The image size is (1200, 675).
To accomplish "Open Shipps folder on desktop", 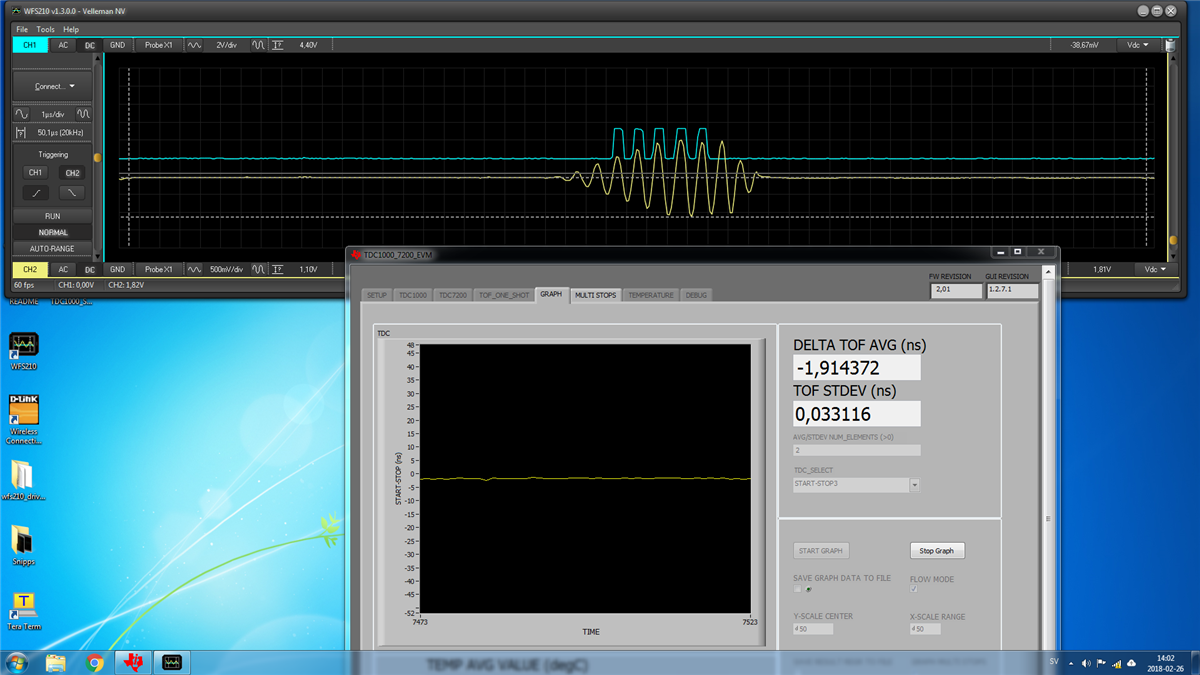I will (24, 545).
